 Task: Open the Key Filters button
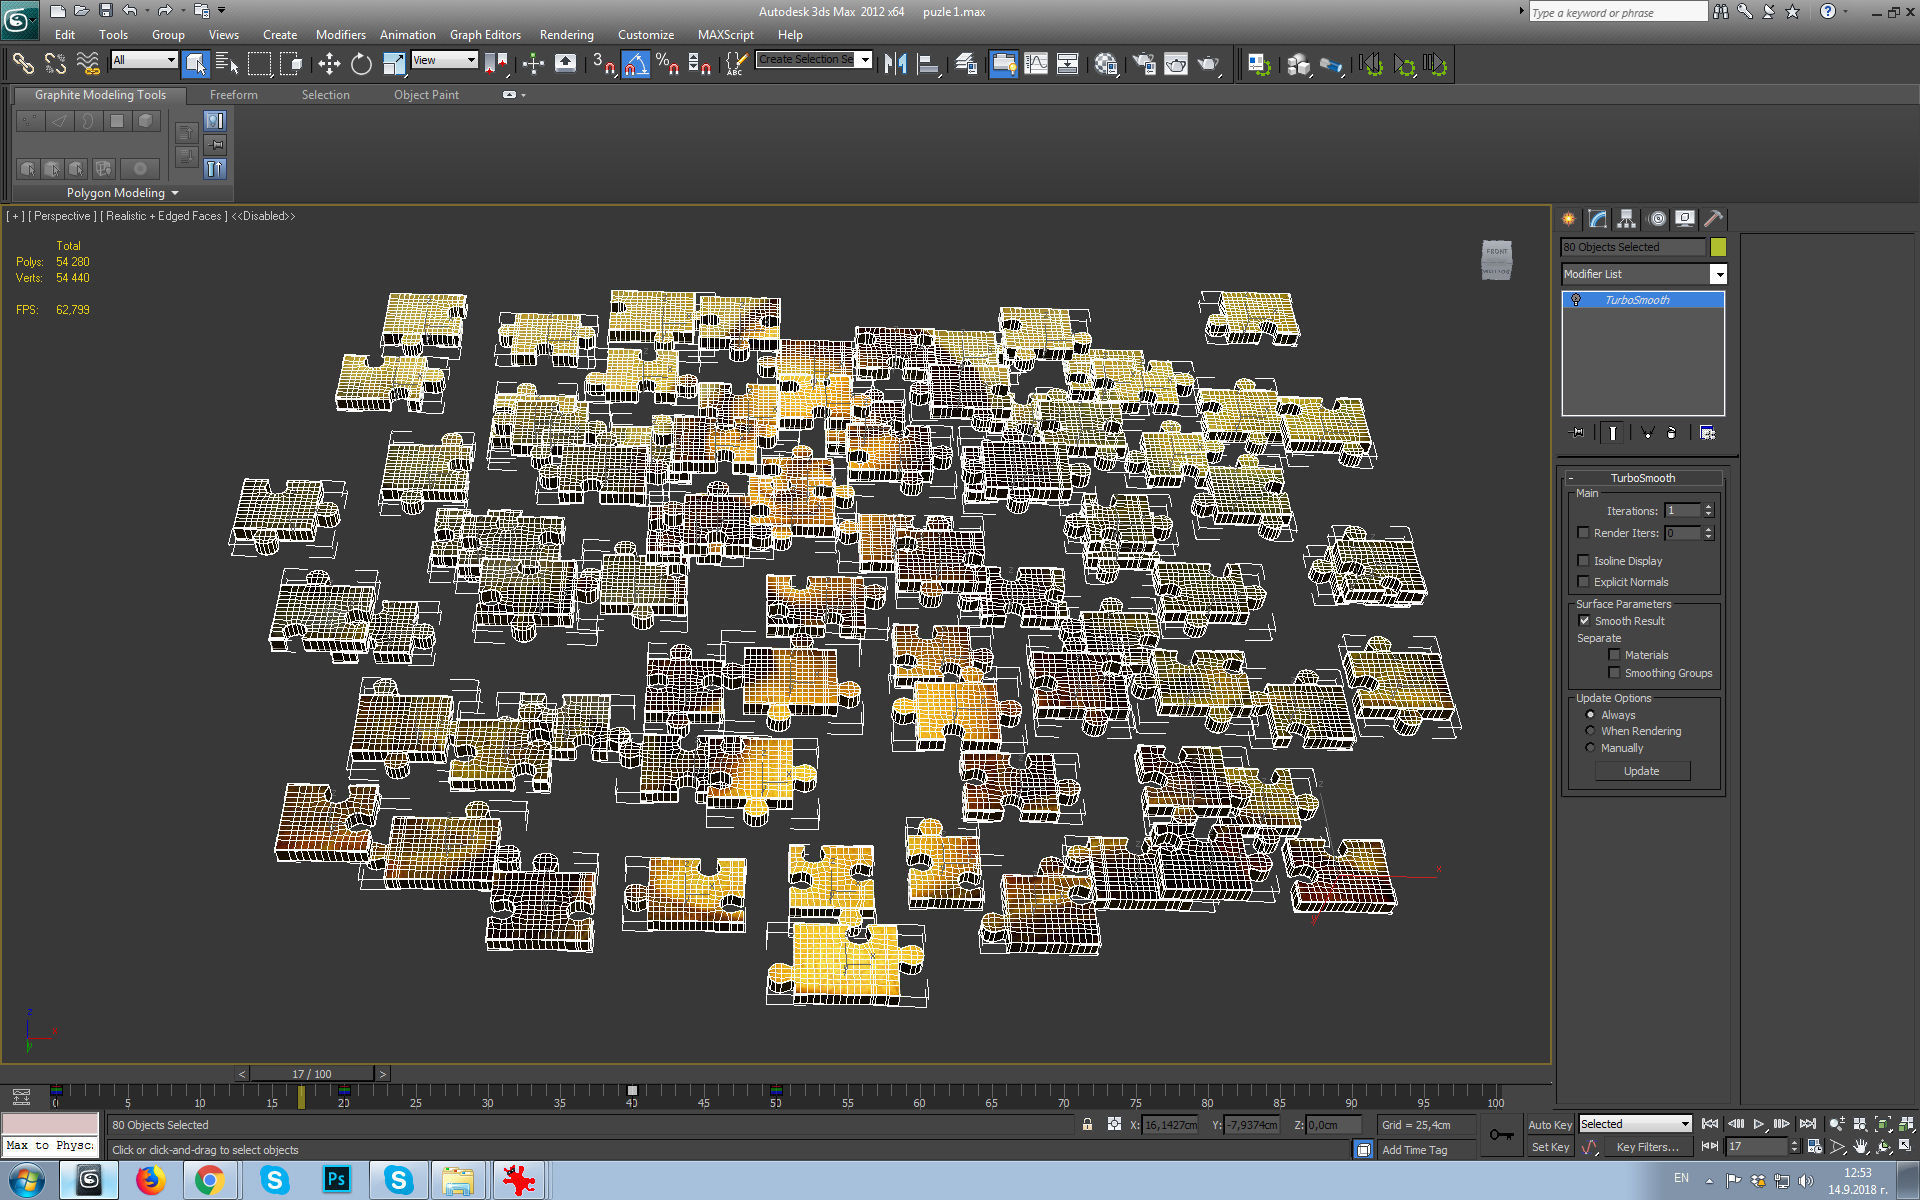1647,1147
